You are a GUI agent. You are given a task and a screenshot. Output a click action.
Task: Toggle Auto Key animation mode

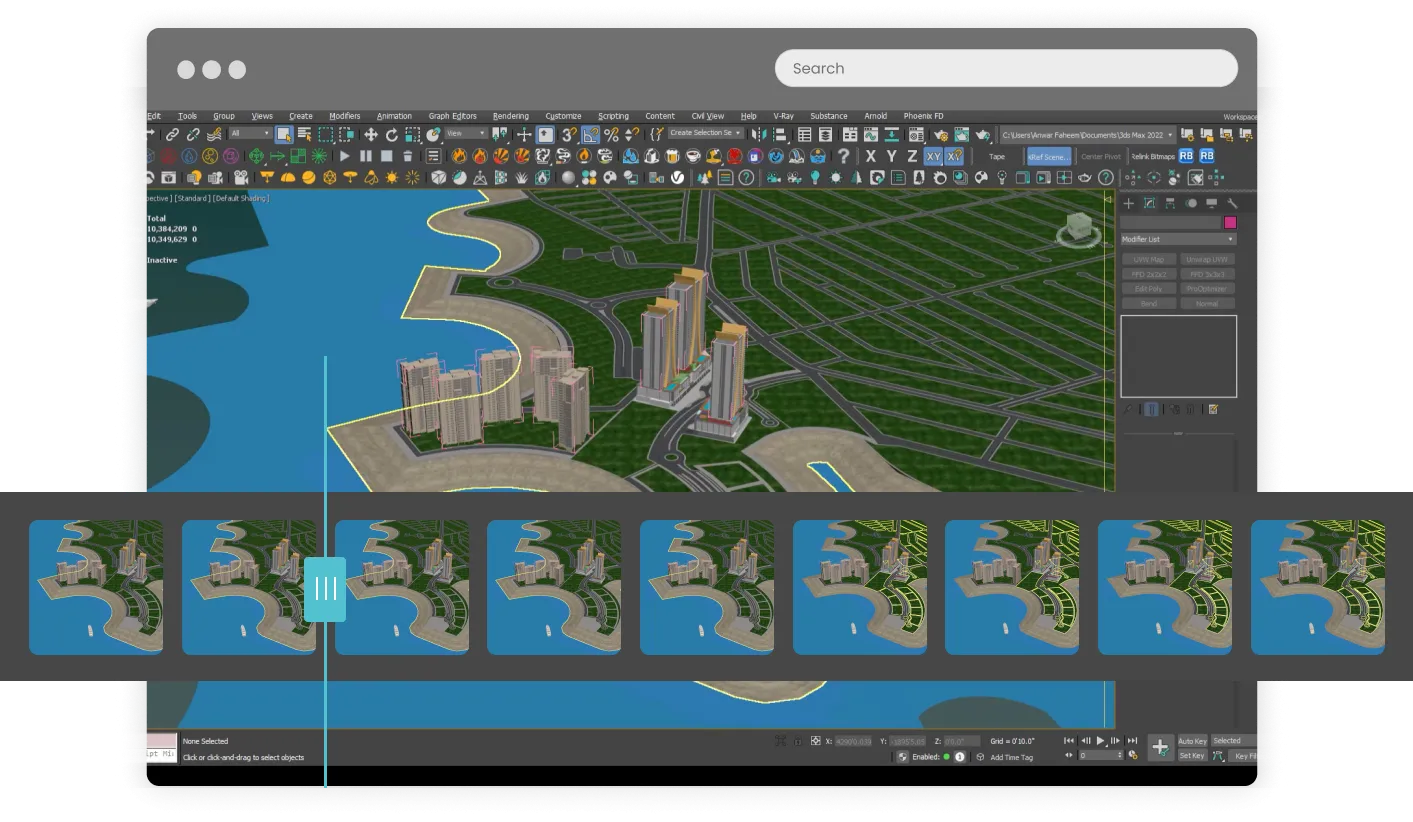coord(1192,741)
